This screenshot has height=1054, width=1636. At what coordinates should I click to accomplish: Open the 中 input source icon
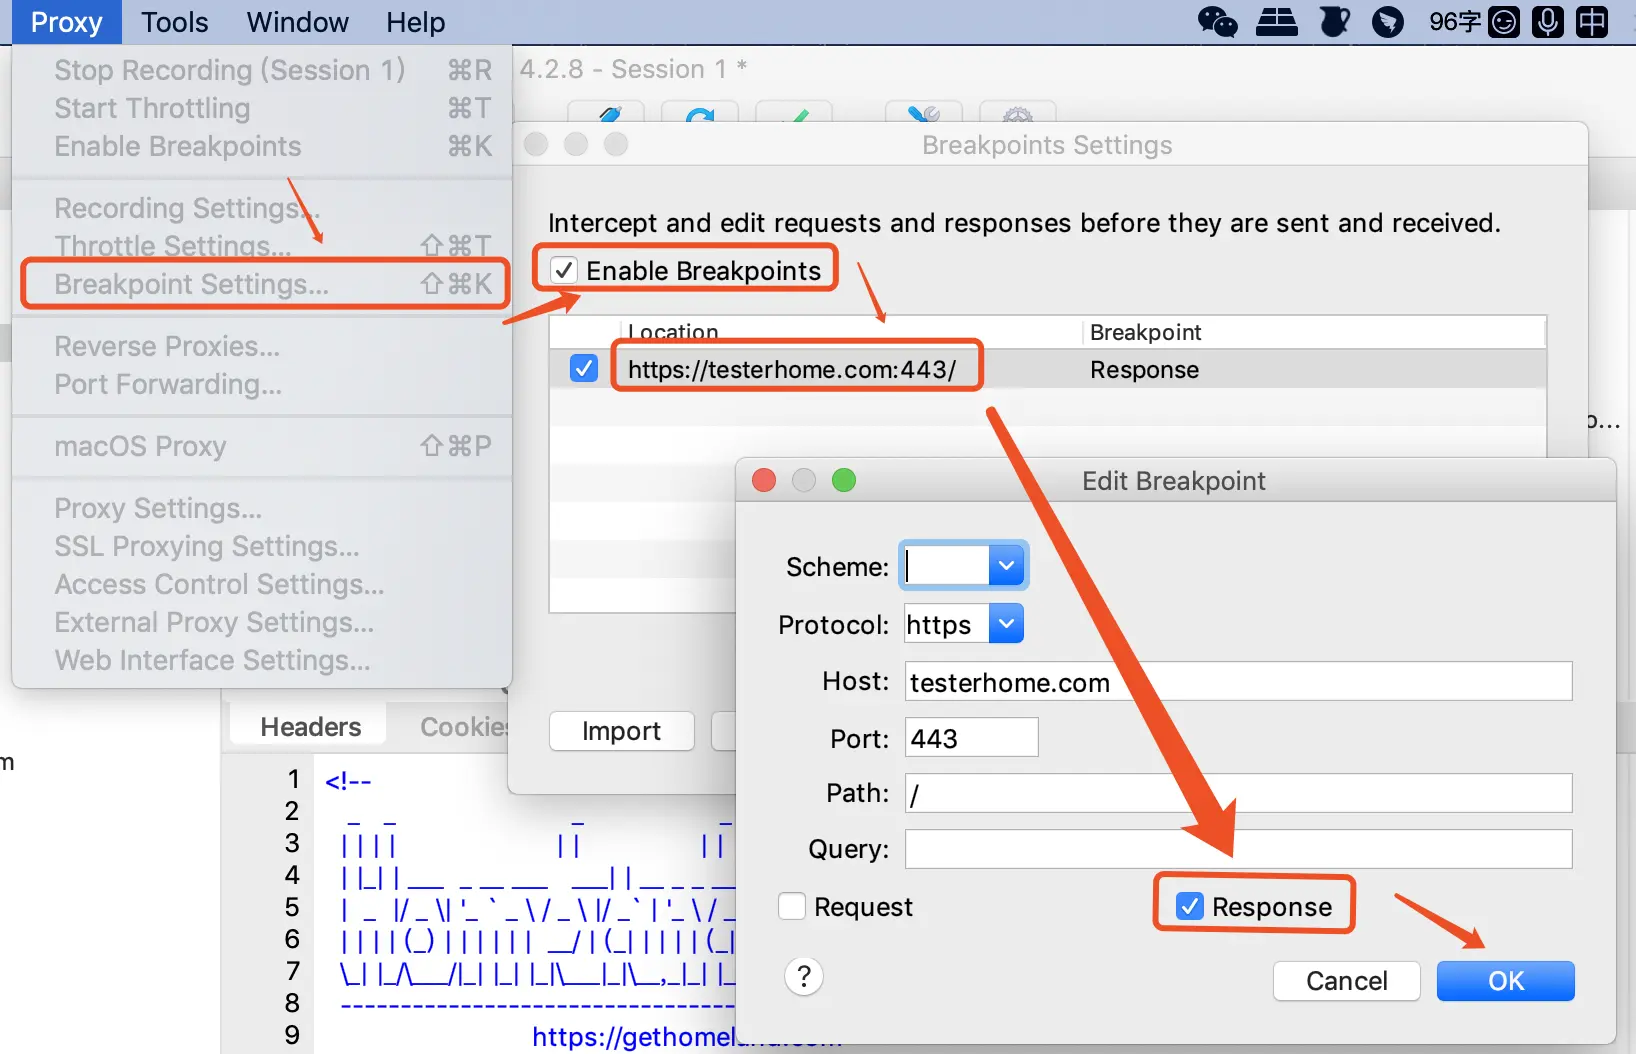(1591, 21)
